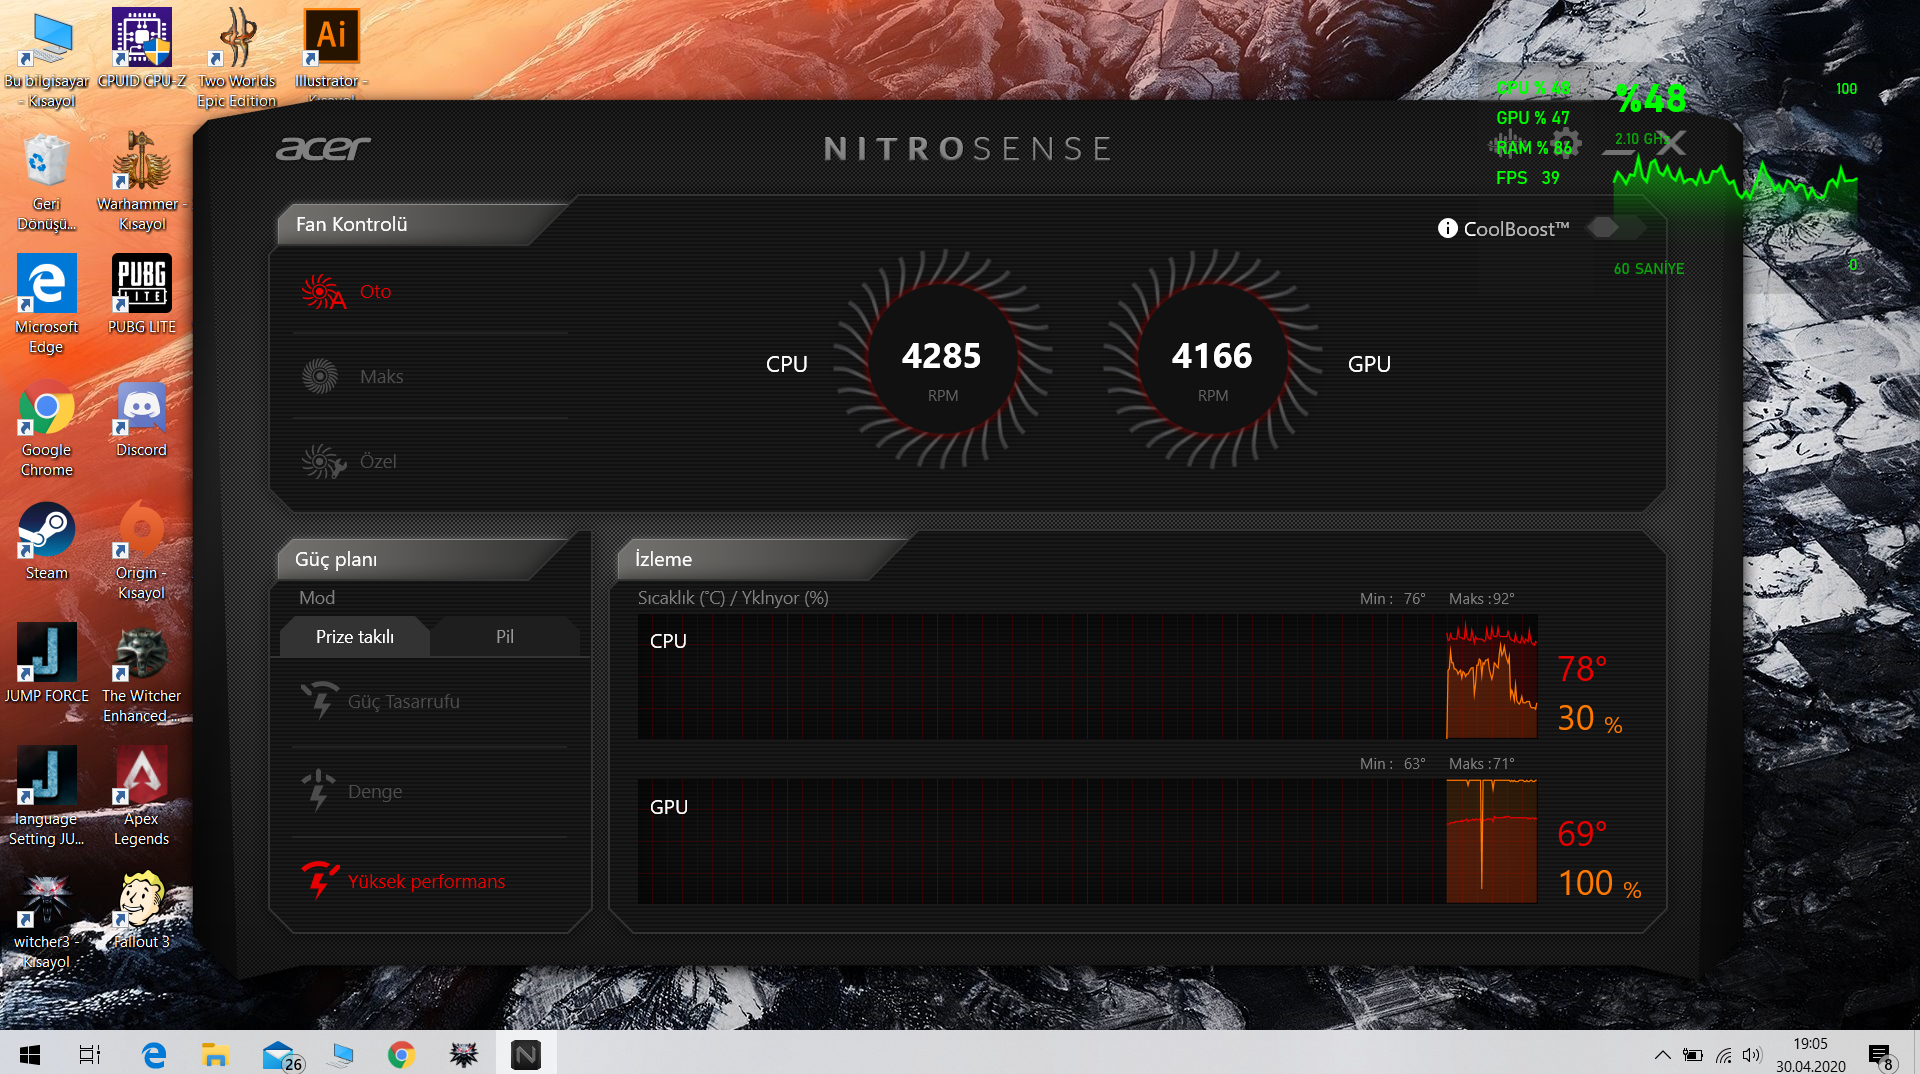Open Warhammer desktop shortcut

(142, 183)
